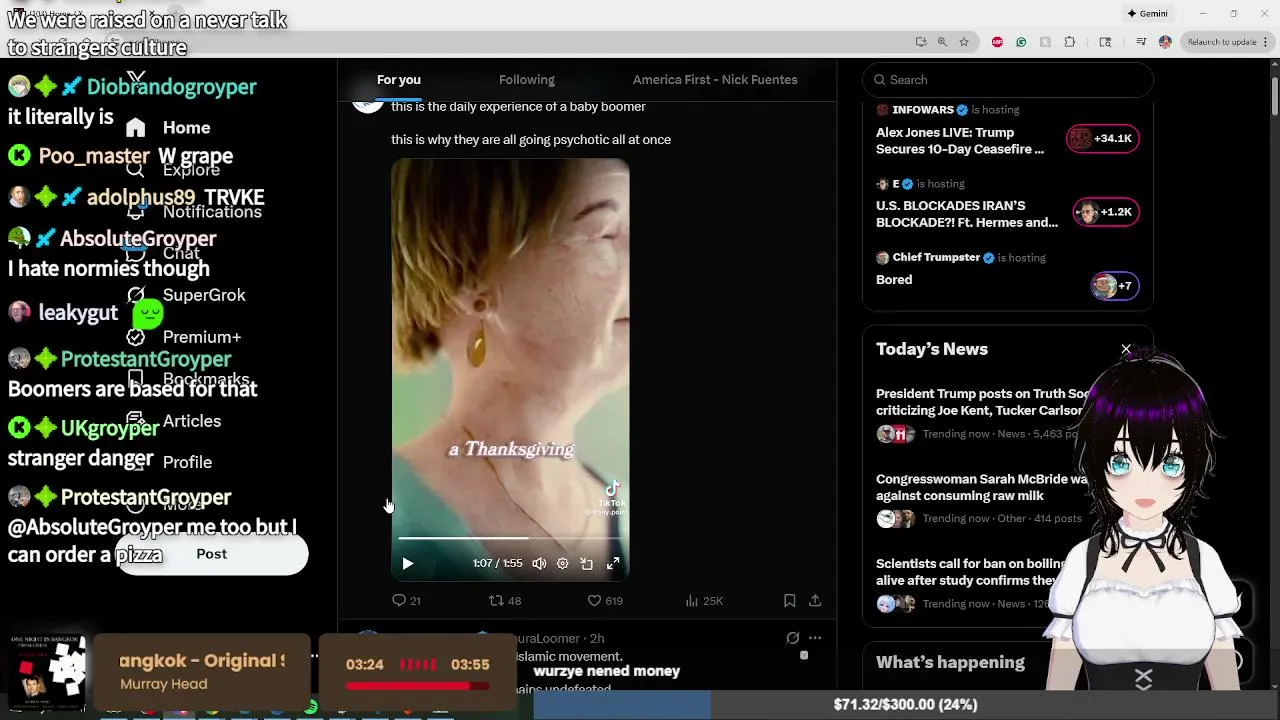1280x720 pixels.
Task: Reply to post with 21 comments
Action: (x=406, y=601)
